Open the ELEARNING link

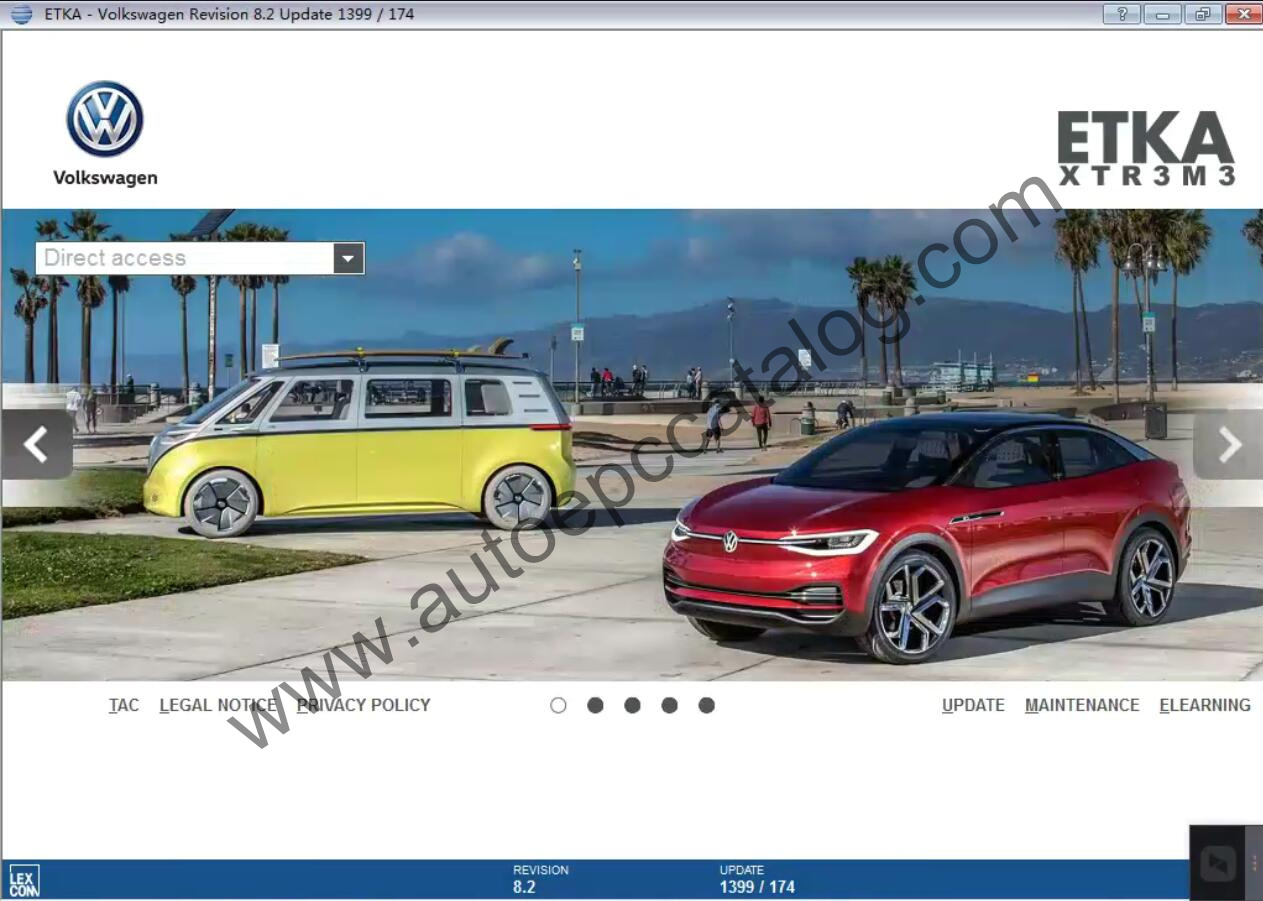(x=1205, y=705)
